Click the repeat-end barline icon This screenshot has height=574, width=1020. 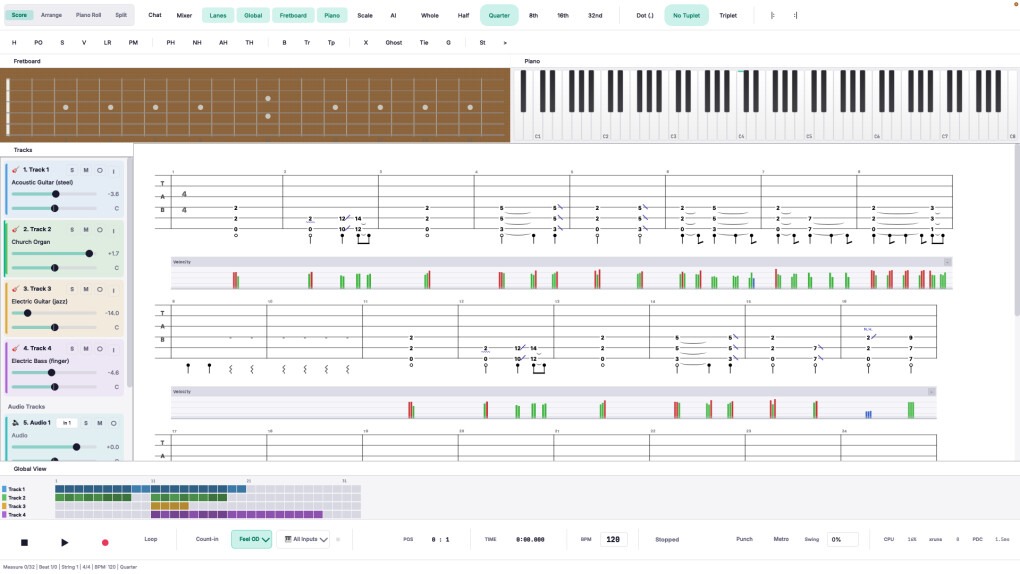coord(795,15)
